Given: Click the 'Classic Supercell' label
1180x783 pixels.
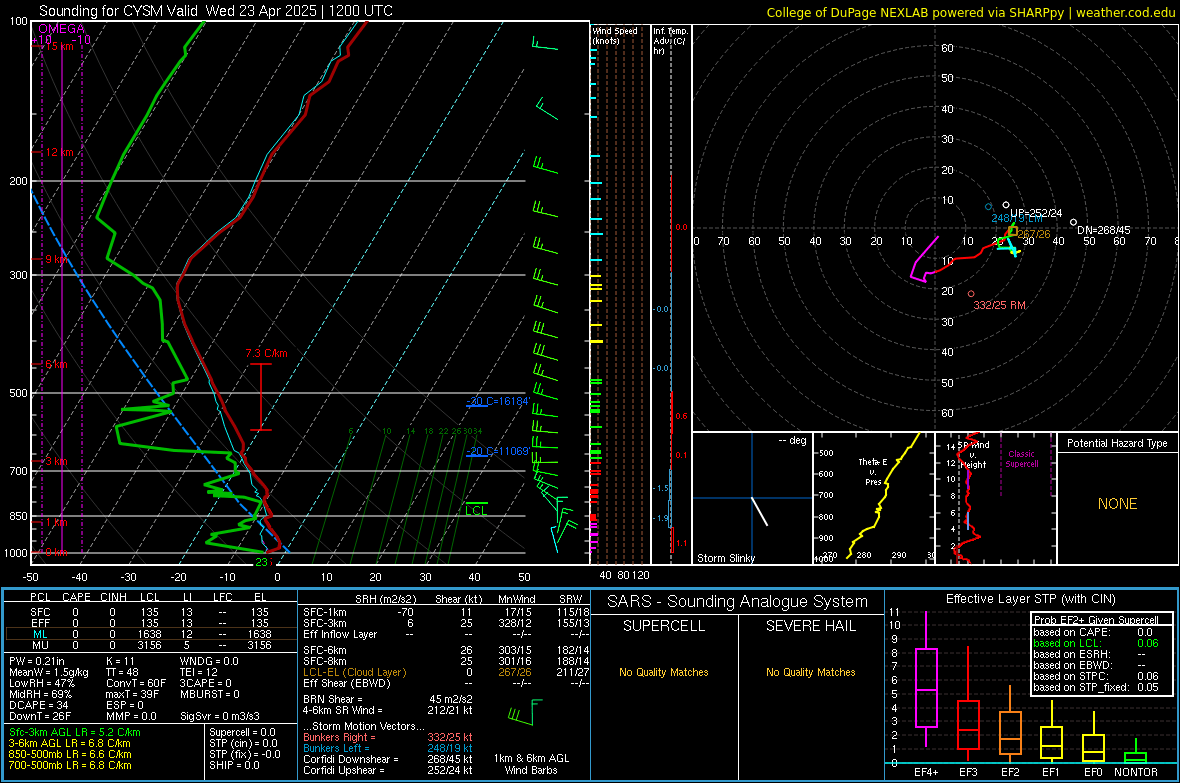Looking at the screenshot, I should click(1021, 459).
